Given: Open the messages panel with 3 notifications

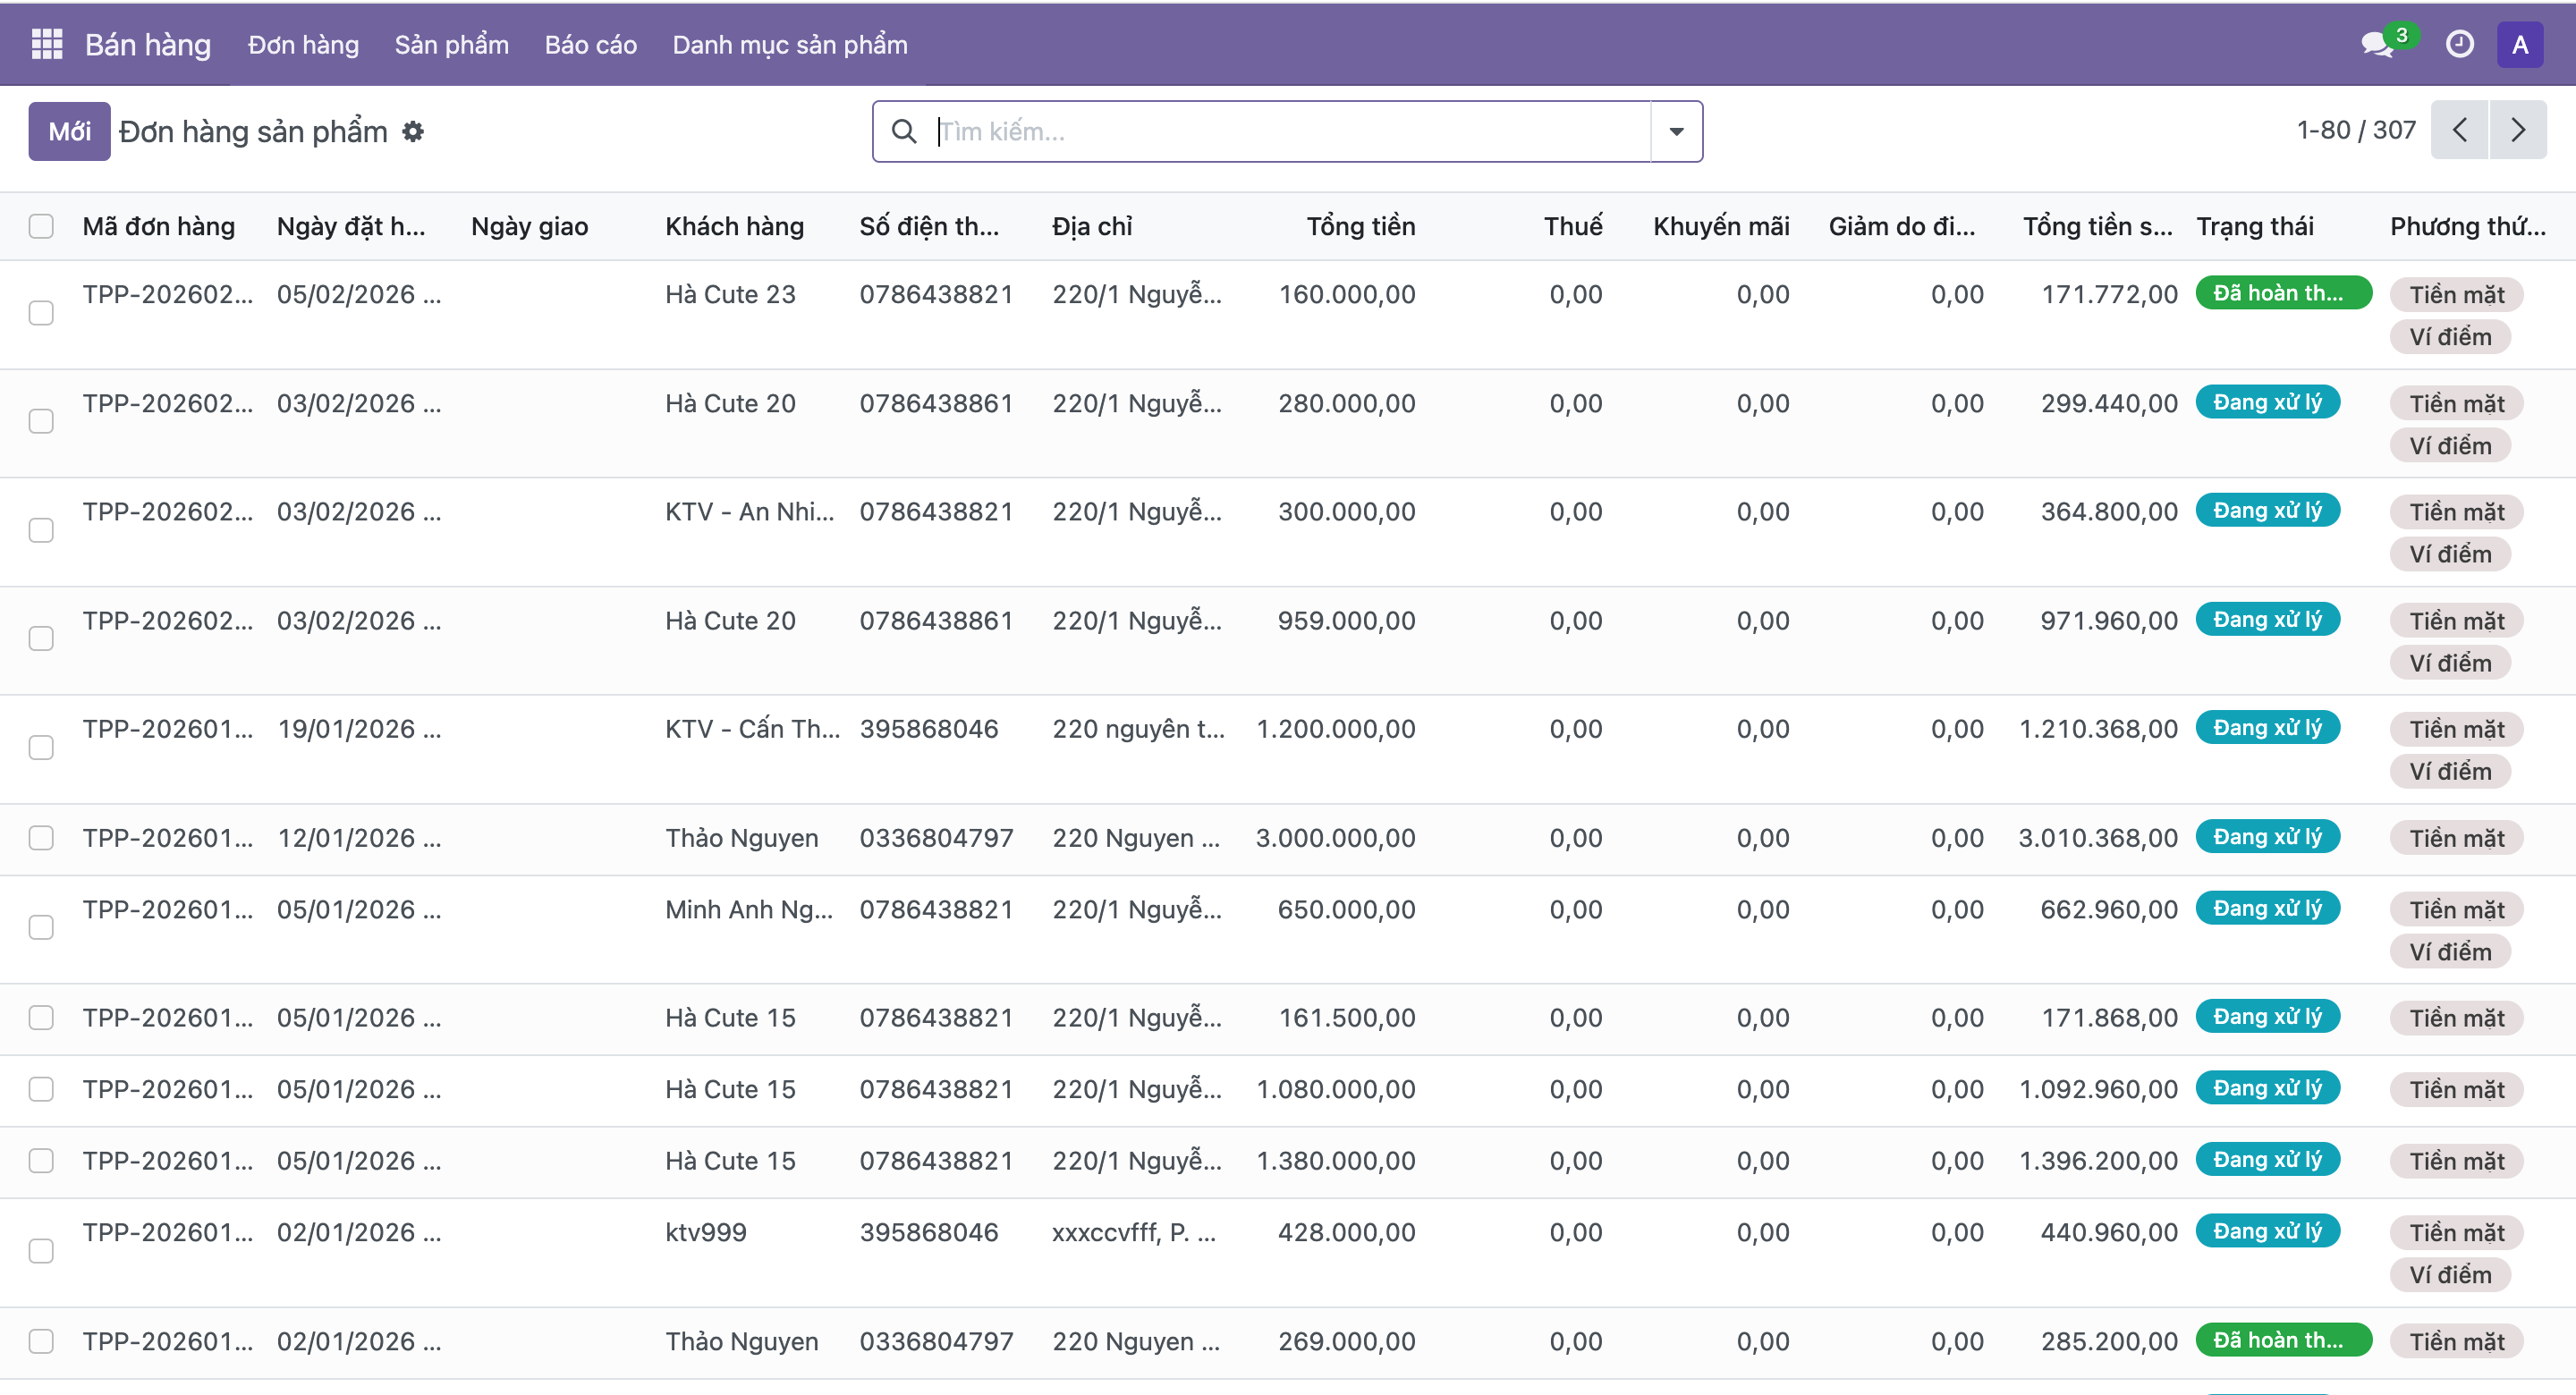Looking at the screenshot, I should point(2378,44).
